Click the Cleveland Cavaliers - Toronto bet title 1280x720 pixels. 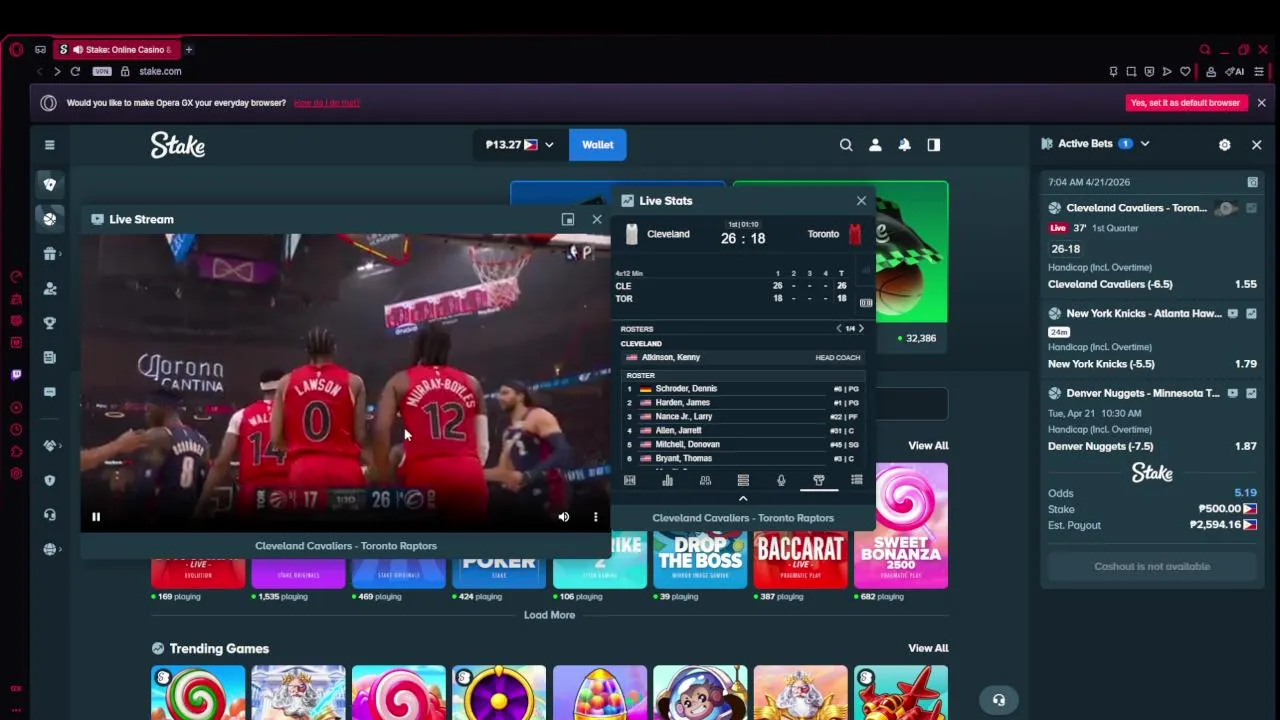point(1136,208)
